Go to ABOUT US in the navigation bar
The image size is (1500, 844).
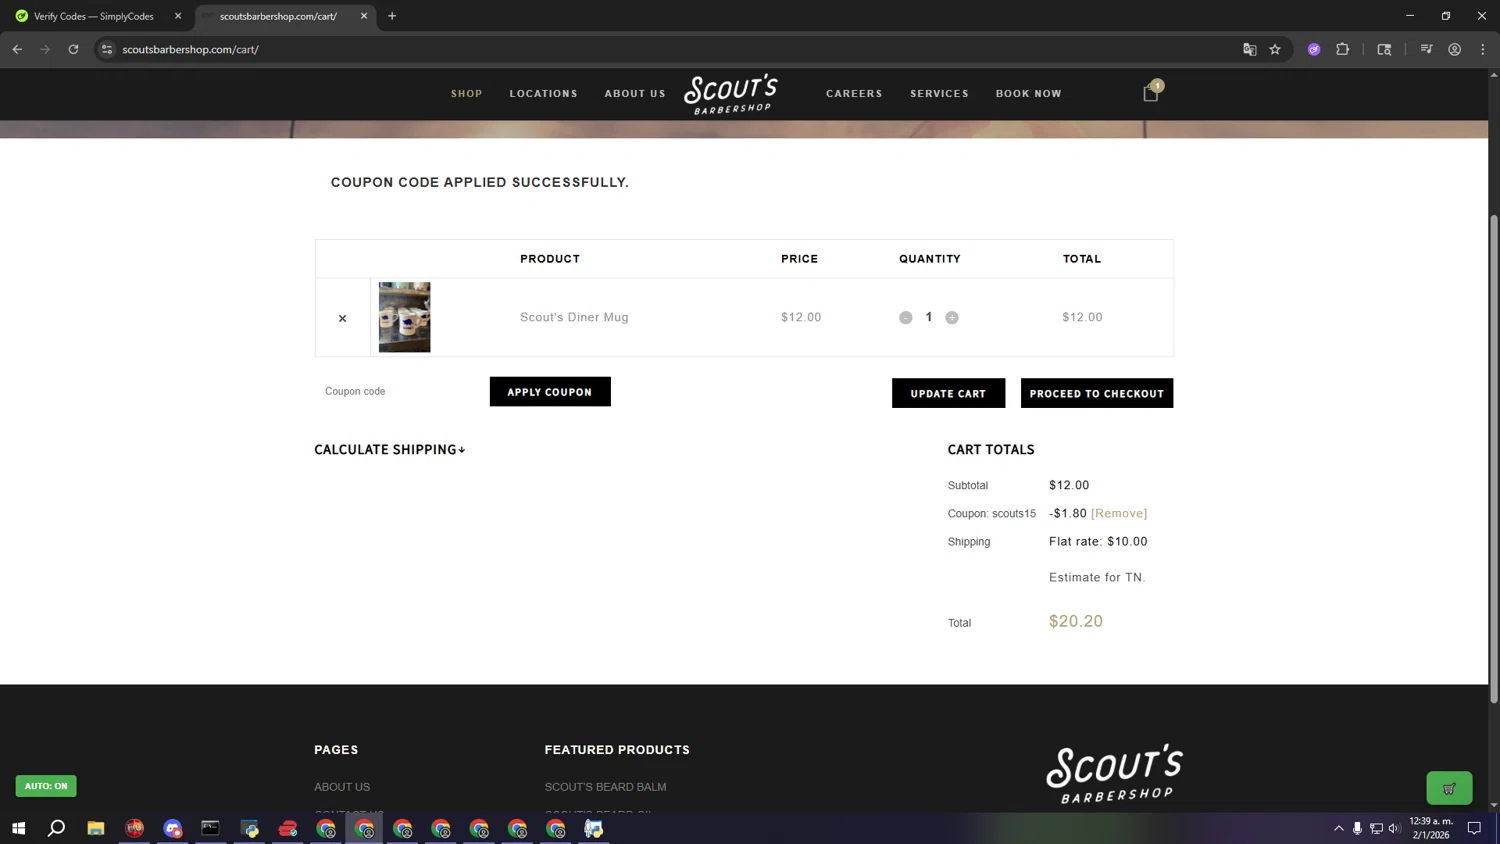[635, 94]
